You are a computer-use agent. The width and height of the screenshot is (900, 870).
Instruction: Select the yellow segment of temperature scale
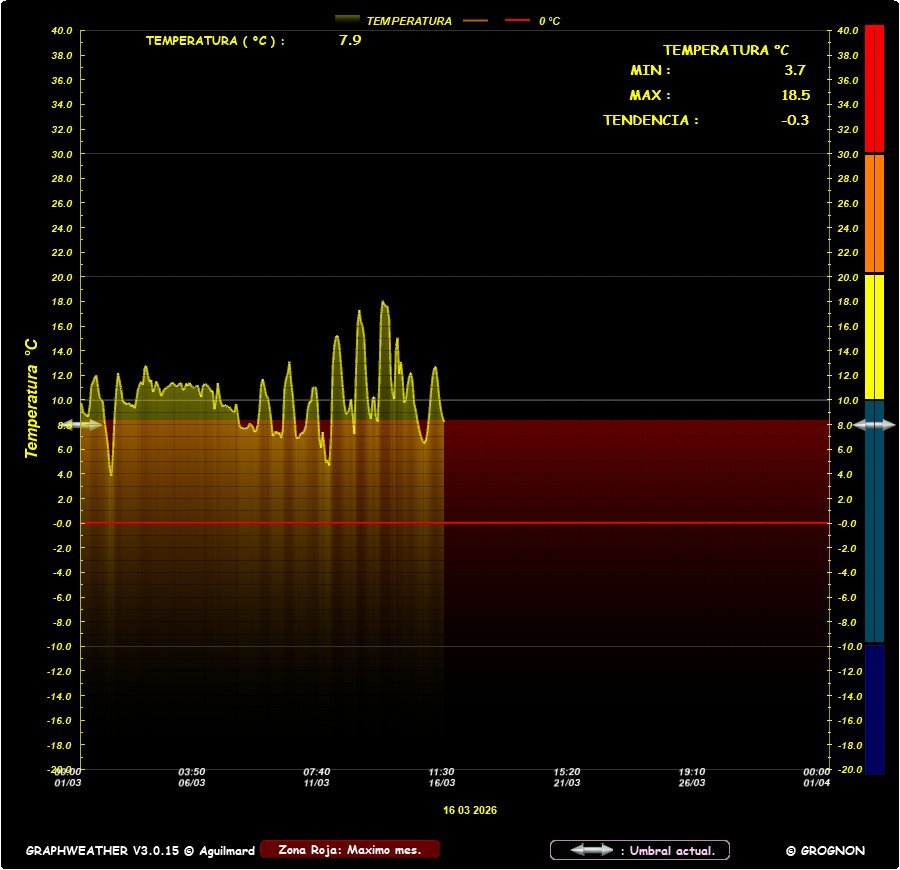click(874, 336)
